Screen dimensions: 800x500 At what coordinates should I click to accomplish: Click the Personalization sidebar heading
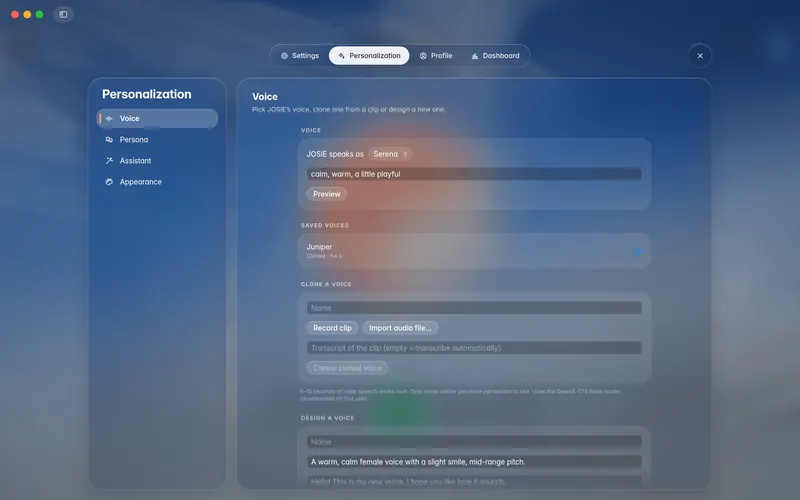(x=147, y=94)
